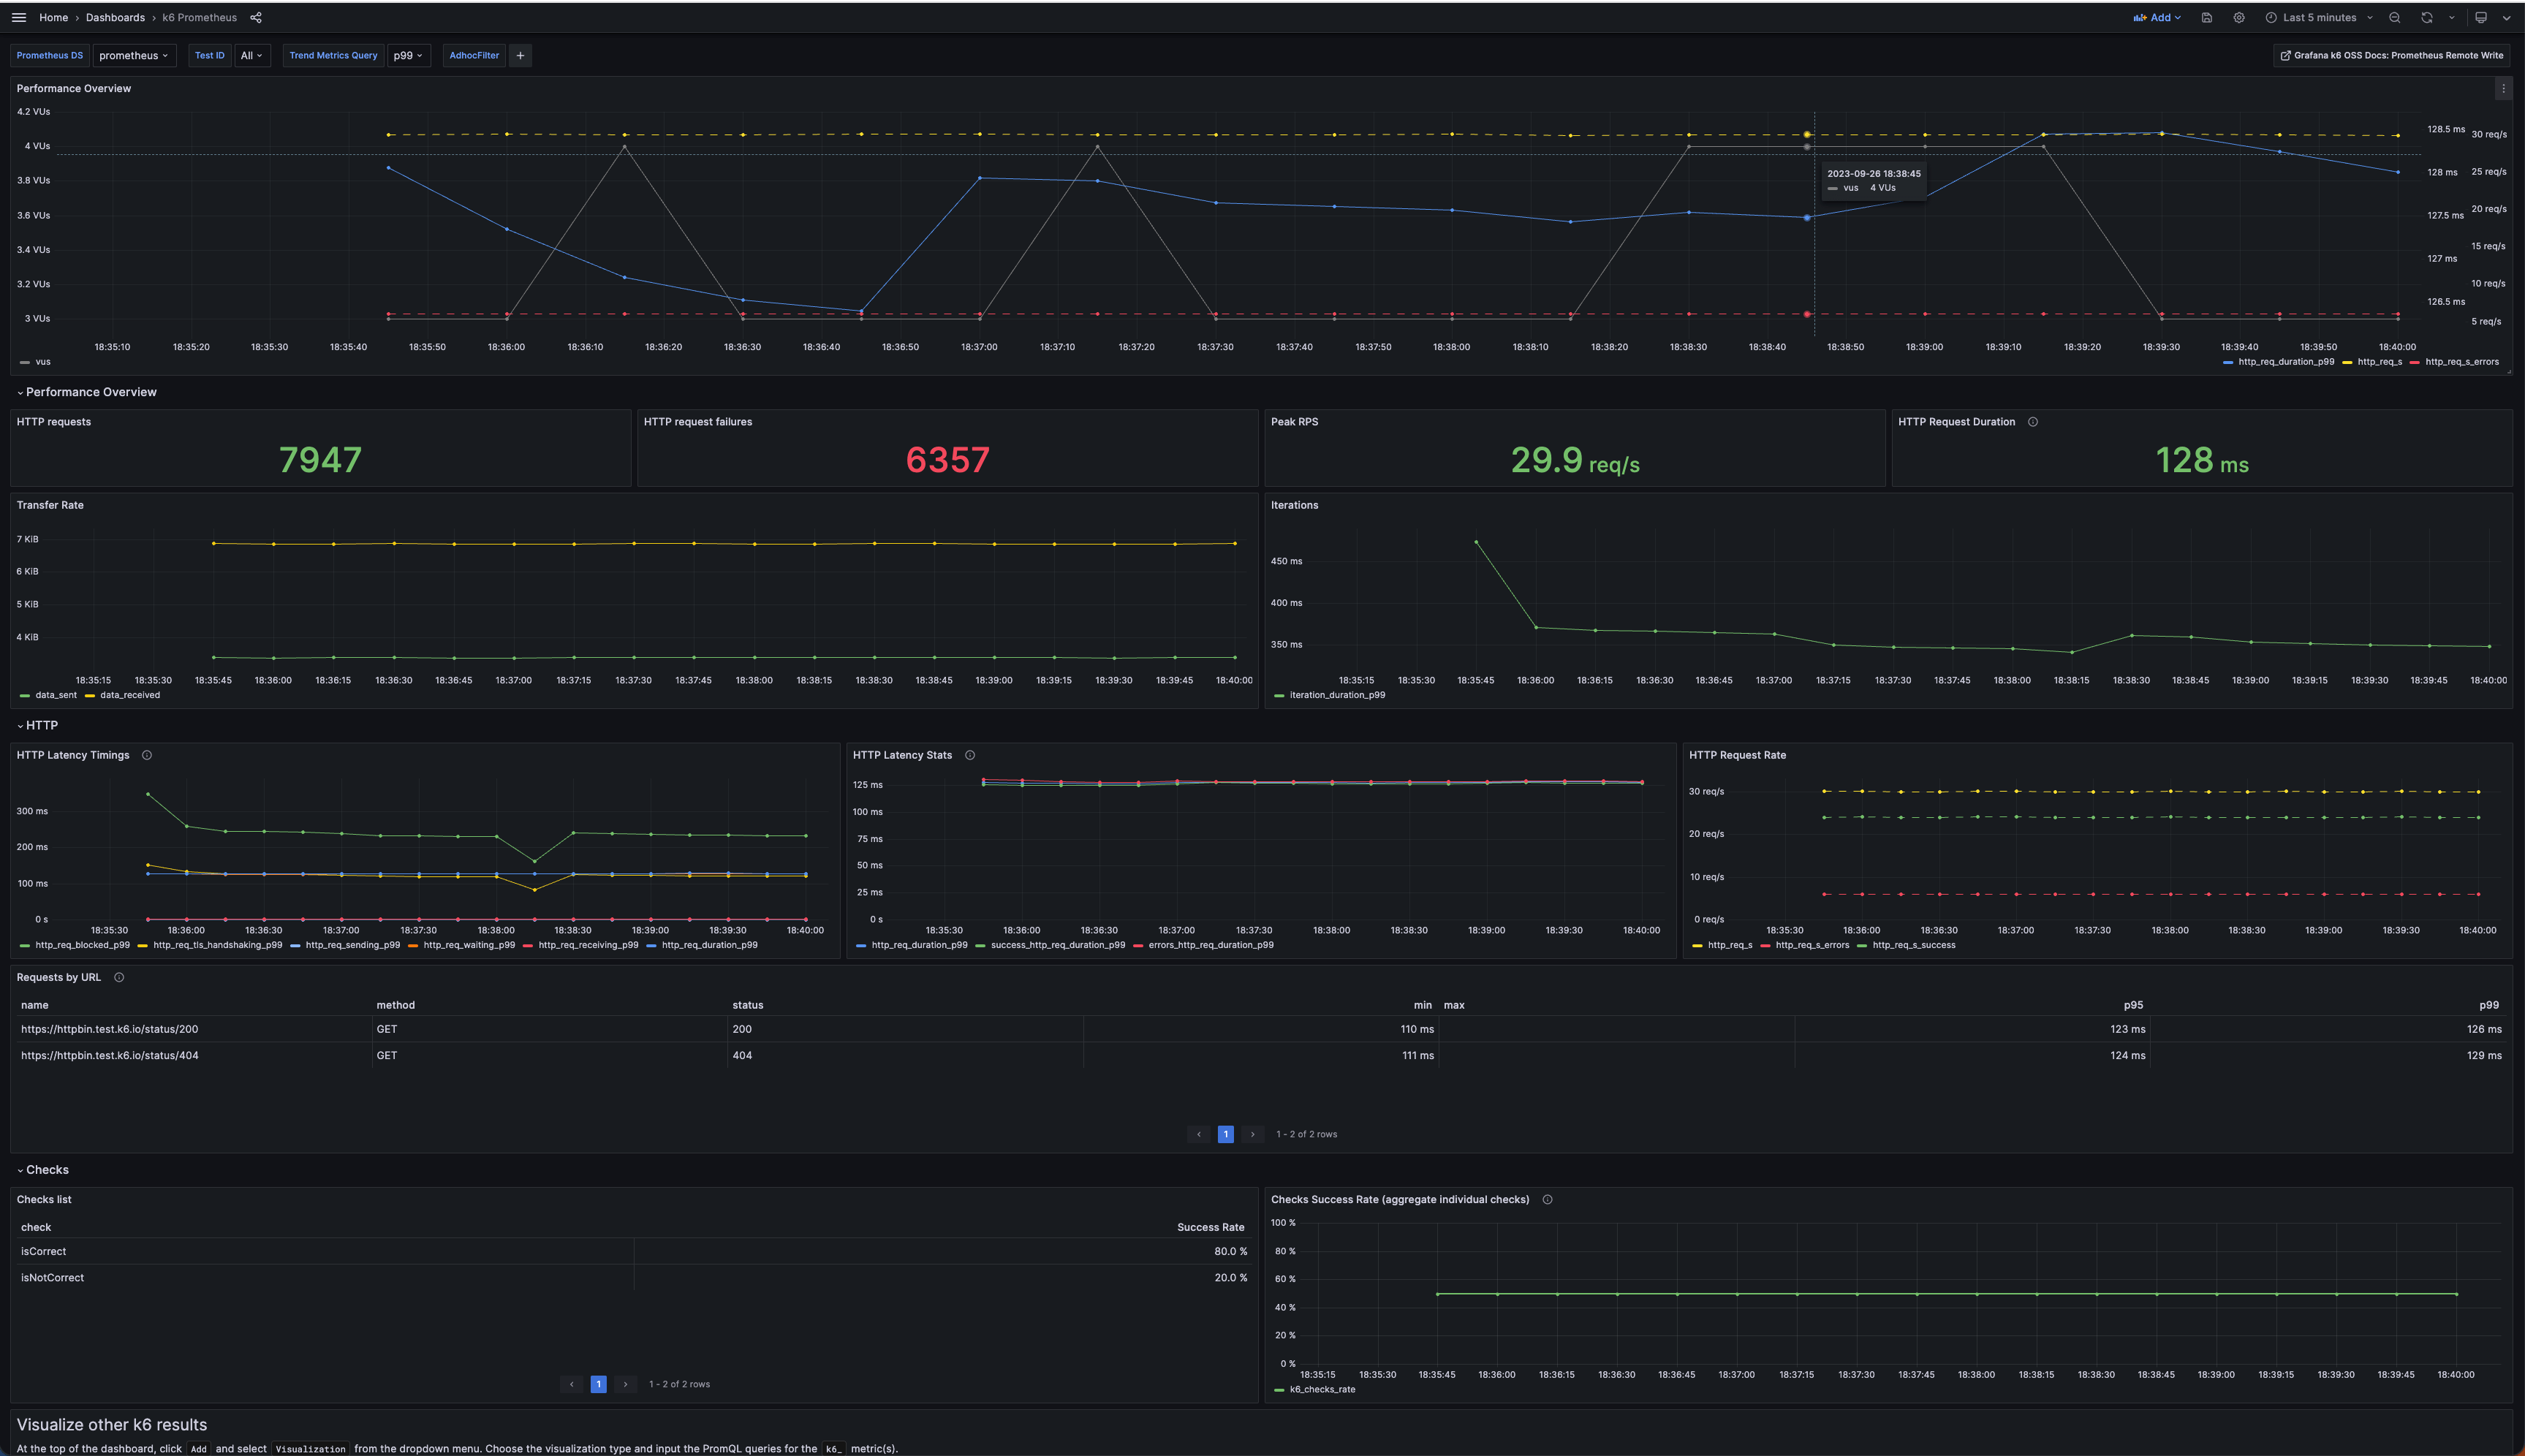Viewport: 2525px width, 1456px height.
Task: Click the share icon next to k6 Prometheus
Action: pyautogui.click(x=256, y=17)
